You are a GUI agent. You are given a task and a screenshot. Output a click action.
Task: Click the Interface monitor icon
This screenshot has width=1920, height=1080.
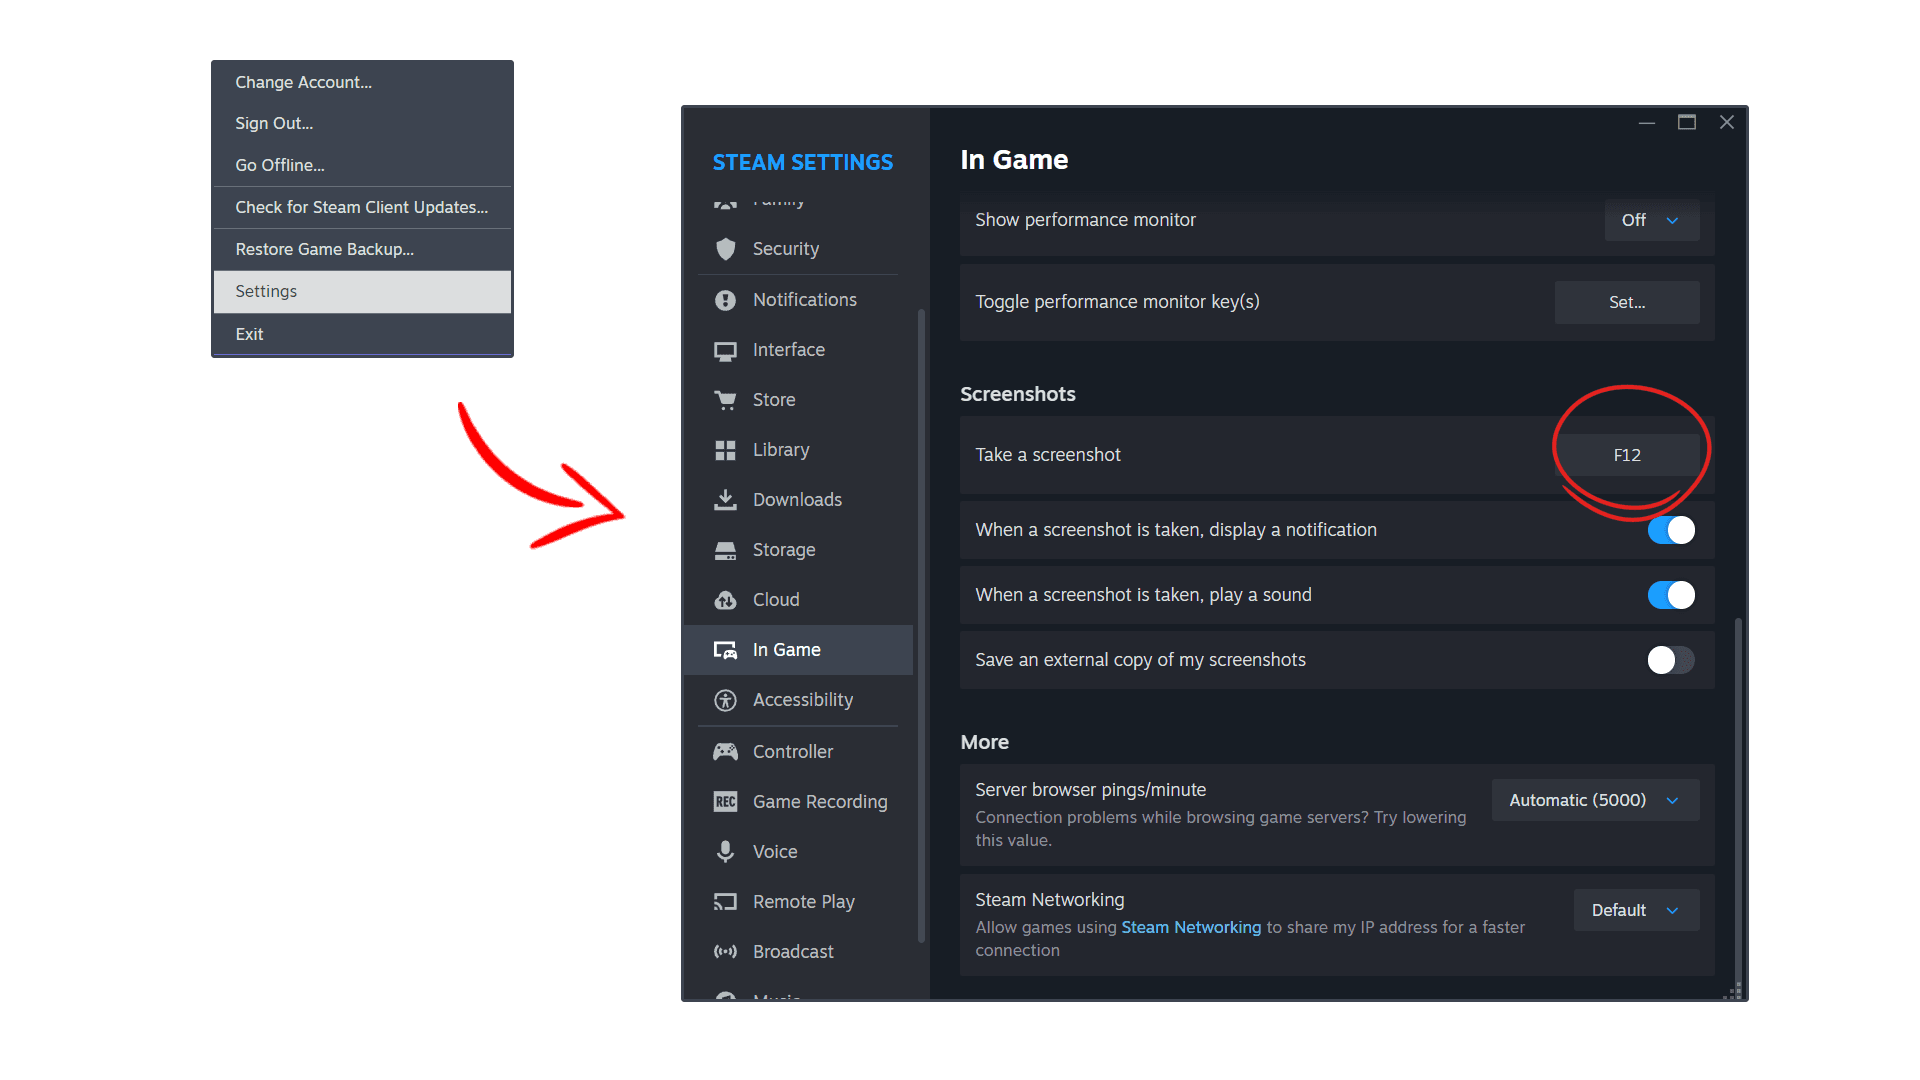pos(726,350)
